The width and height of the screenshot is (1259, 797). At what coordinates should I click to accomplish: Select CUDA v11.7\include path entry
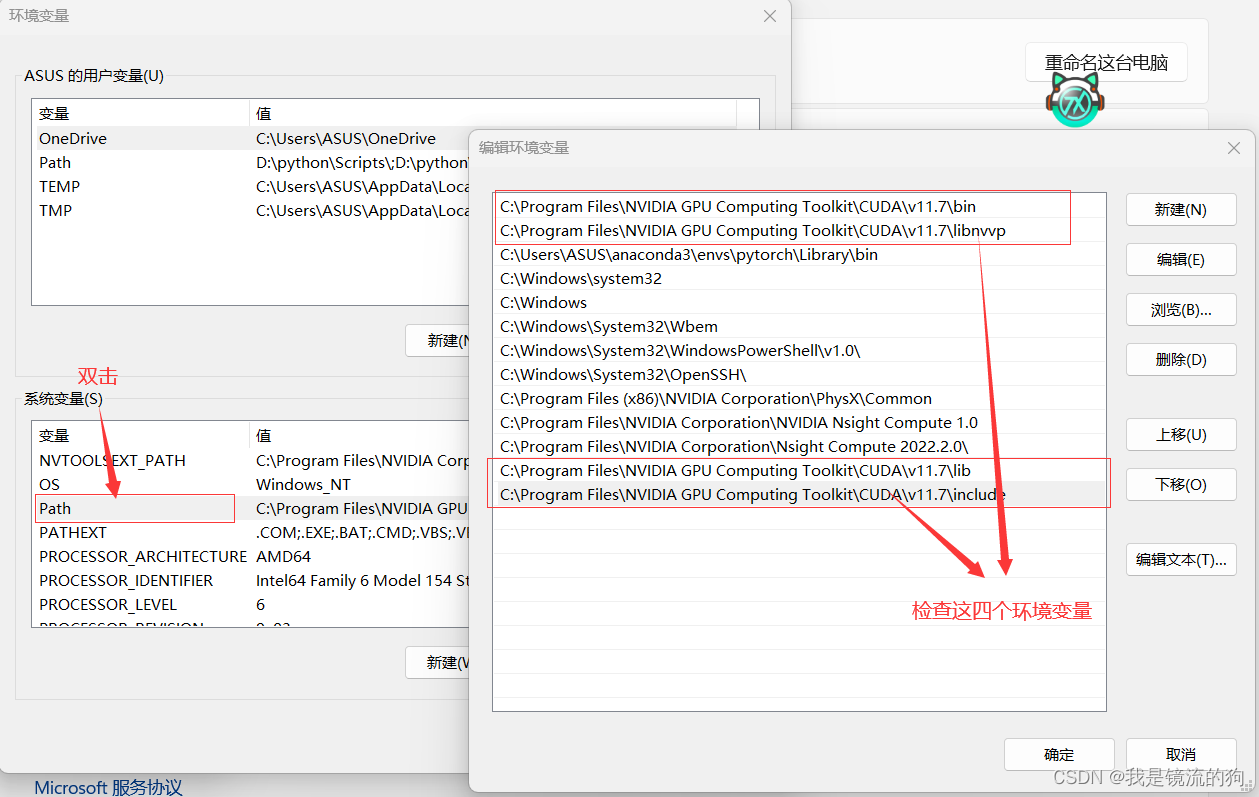pos(800,495)
